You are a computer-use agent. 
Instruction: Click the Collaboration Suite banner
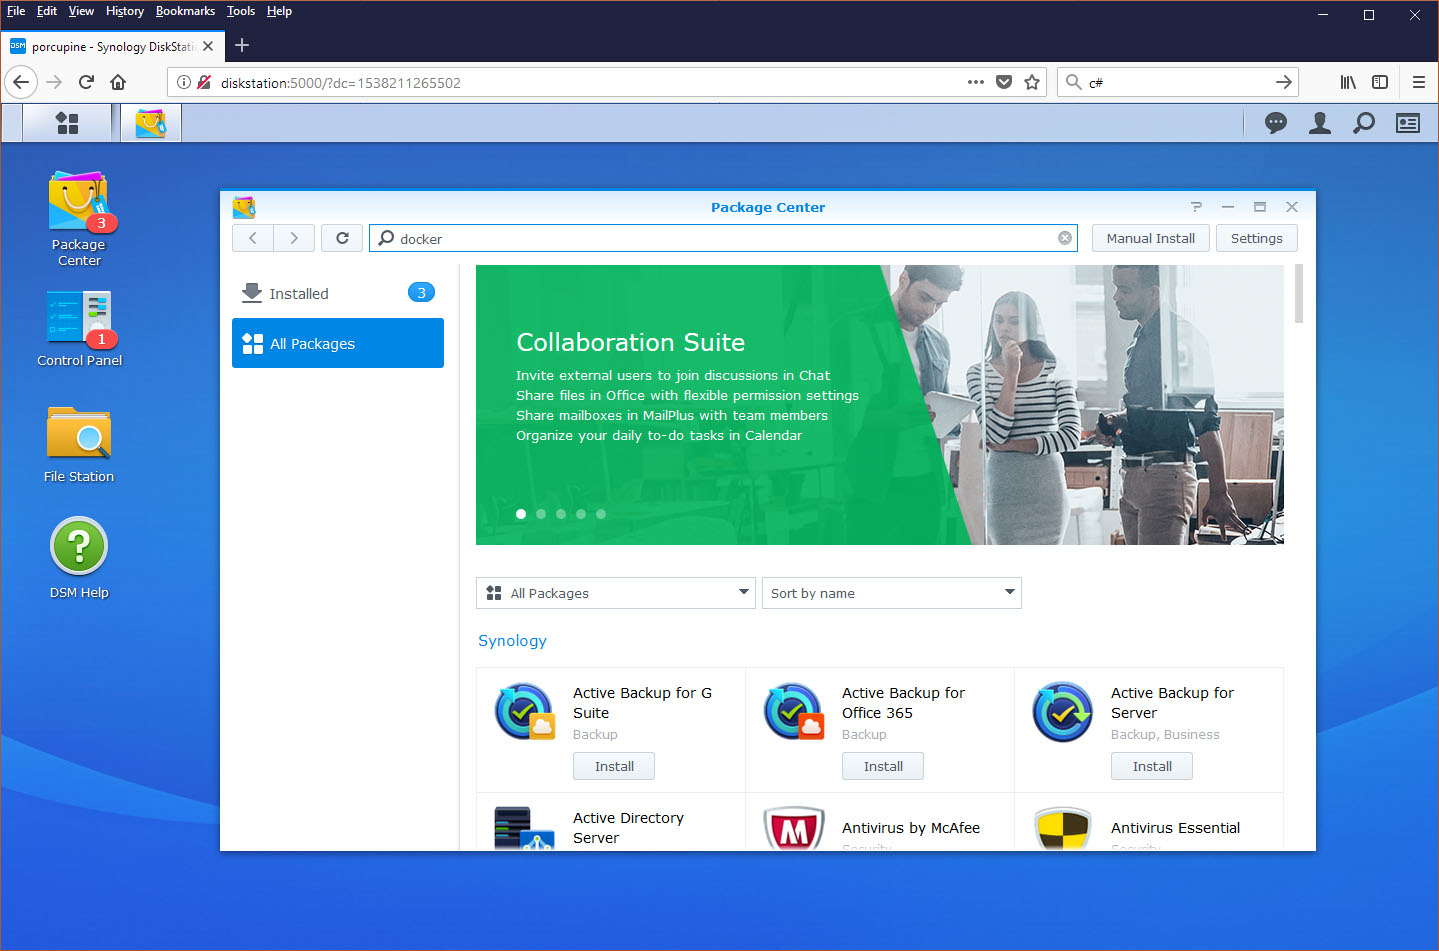880,405
